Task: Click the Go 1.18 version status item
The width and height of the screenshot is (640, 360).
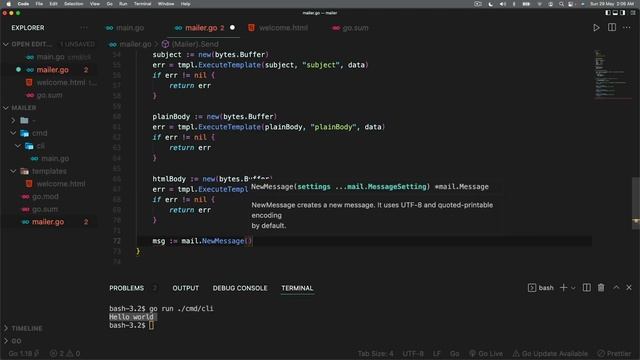Action: (24, 353)
